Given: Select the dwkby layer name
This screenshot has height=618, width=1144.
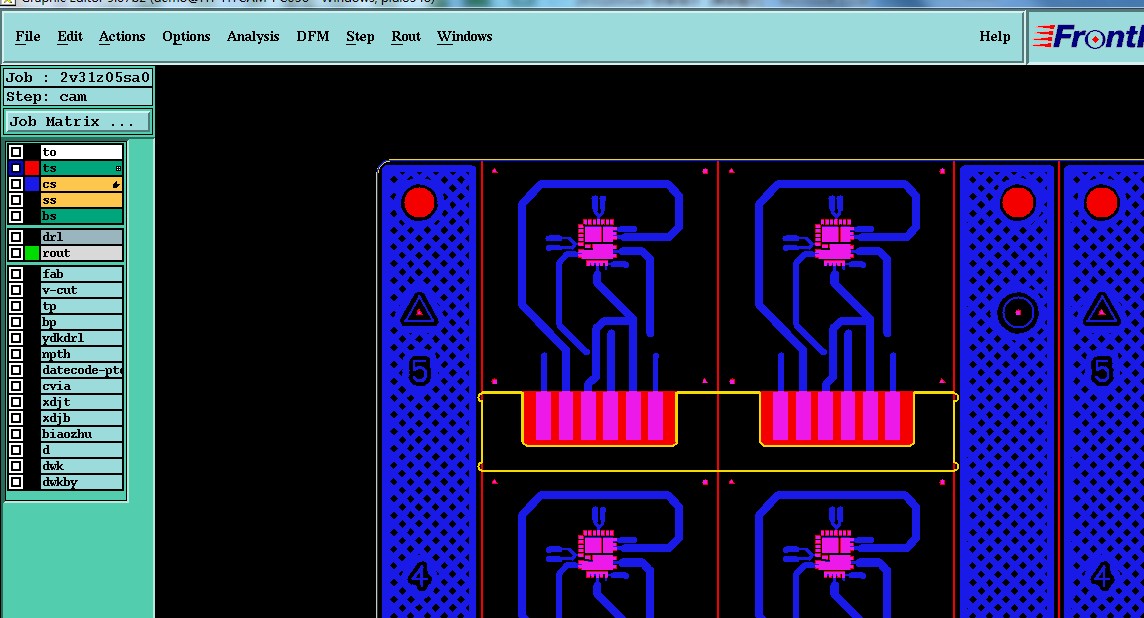Looking at the screenshot, I should (82, 482).
